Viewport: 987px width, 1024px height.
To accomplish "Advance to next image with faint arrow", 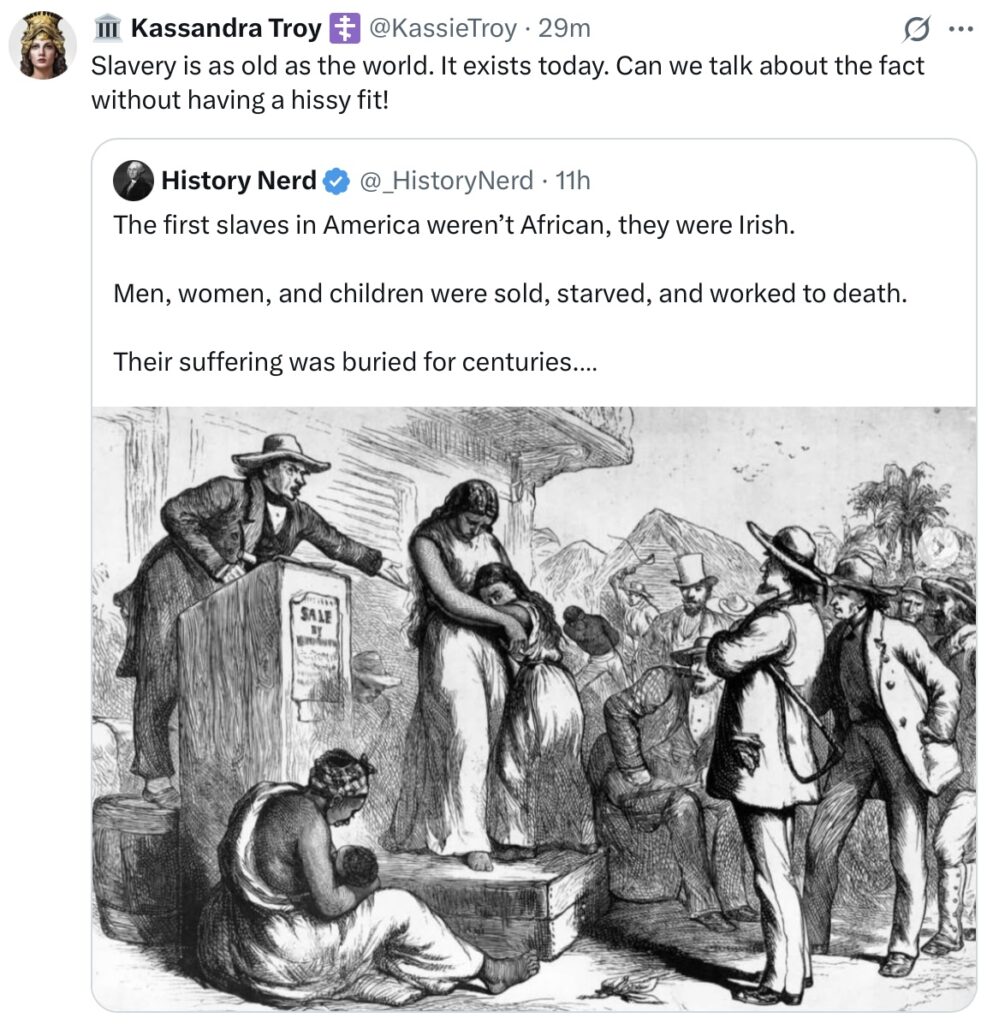I will point(939,545).
